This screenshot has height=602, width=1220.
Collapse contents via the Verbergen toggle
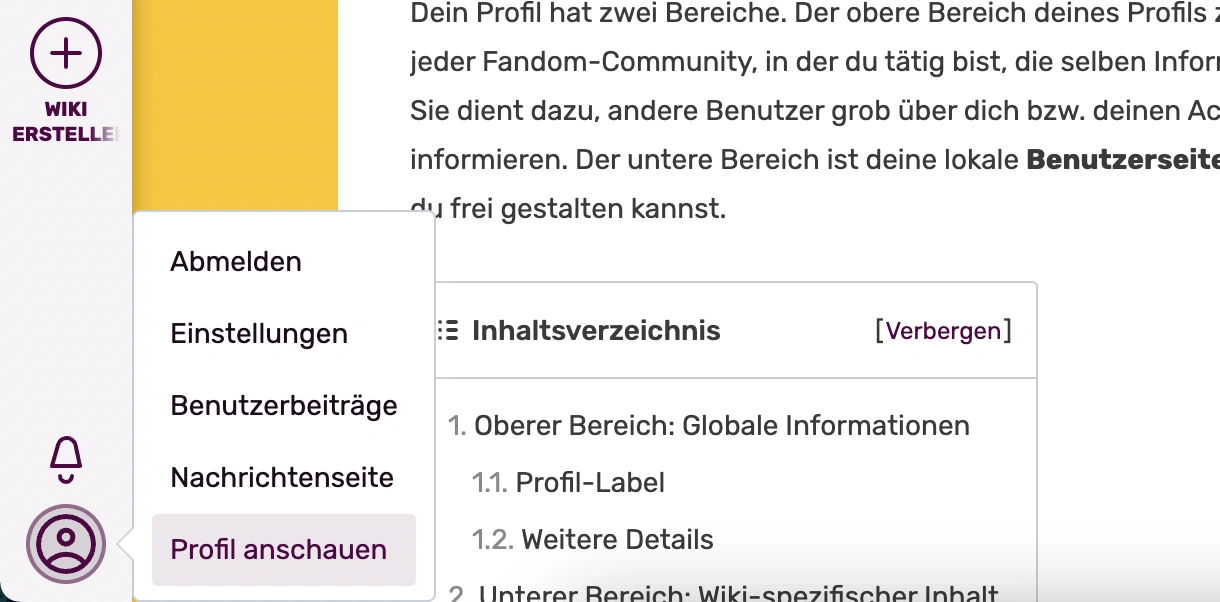coord(943,331)
